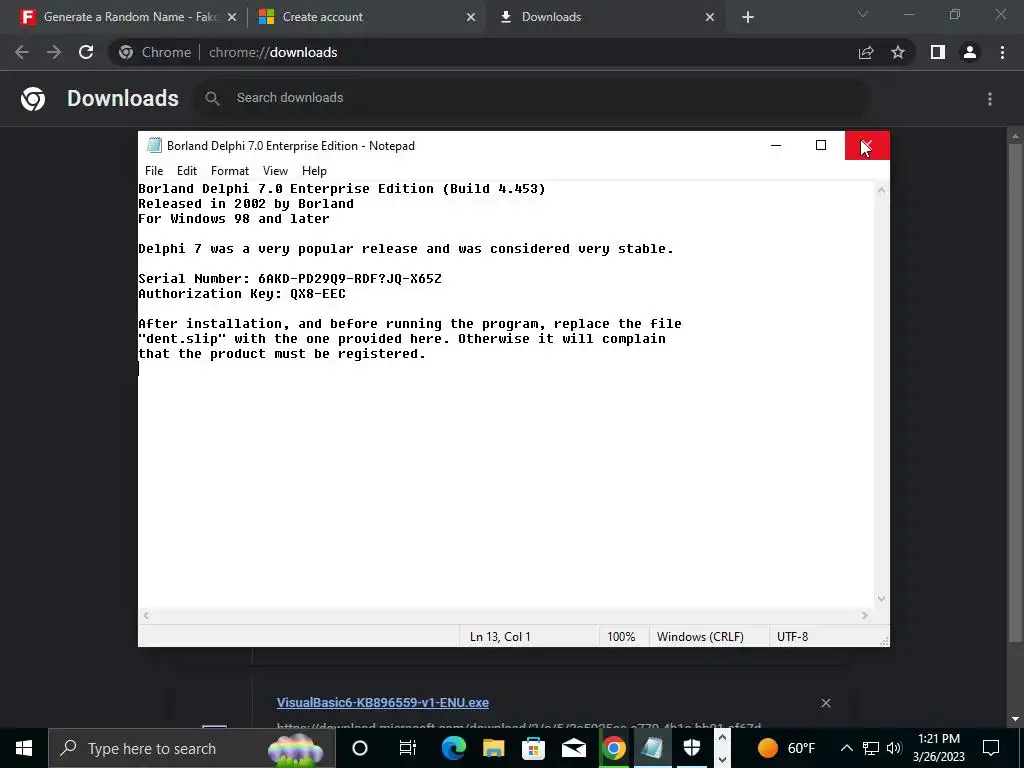
Task: Click 'Windows (CRLF)' in the status bar
Action: 700,636
